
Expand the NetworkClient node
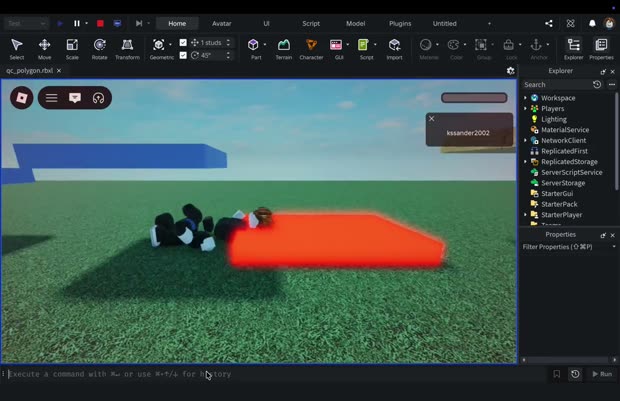(525, 140)
